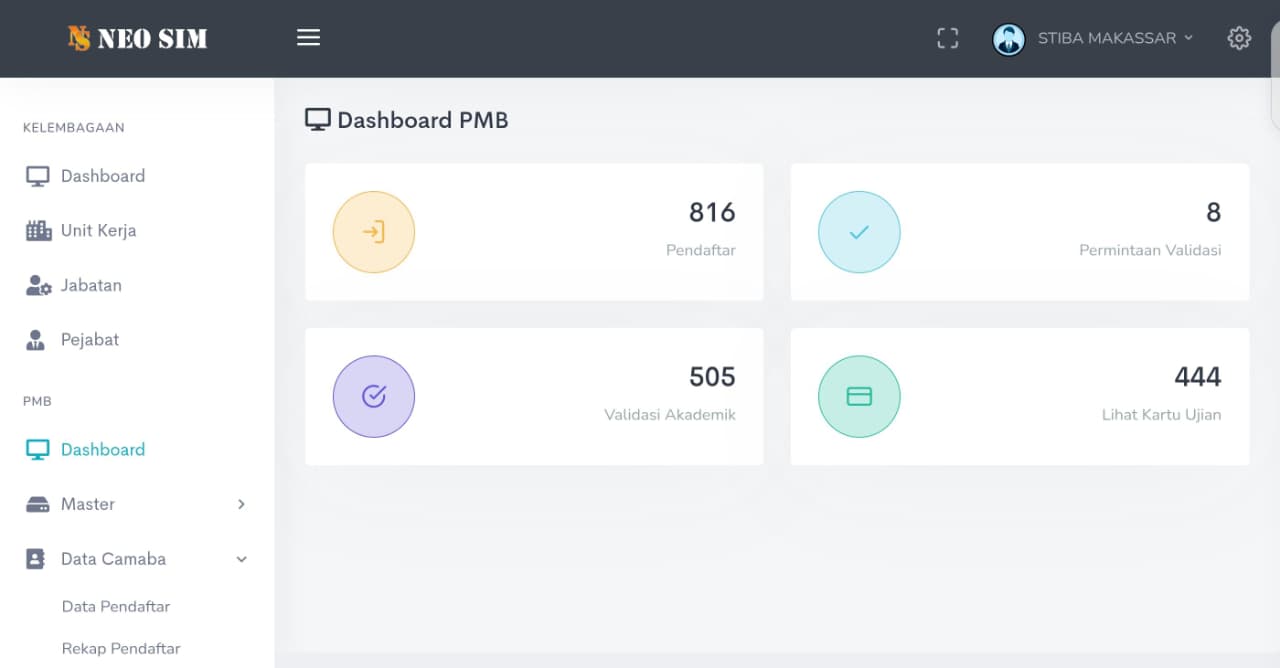Open the Data Pendaftar link
1280x668 pixels.
click(x=116, y=606)
